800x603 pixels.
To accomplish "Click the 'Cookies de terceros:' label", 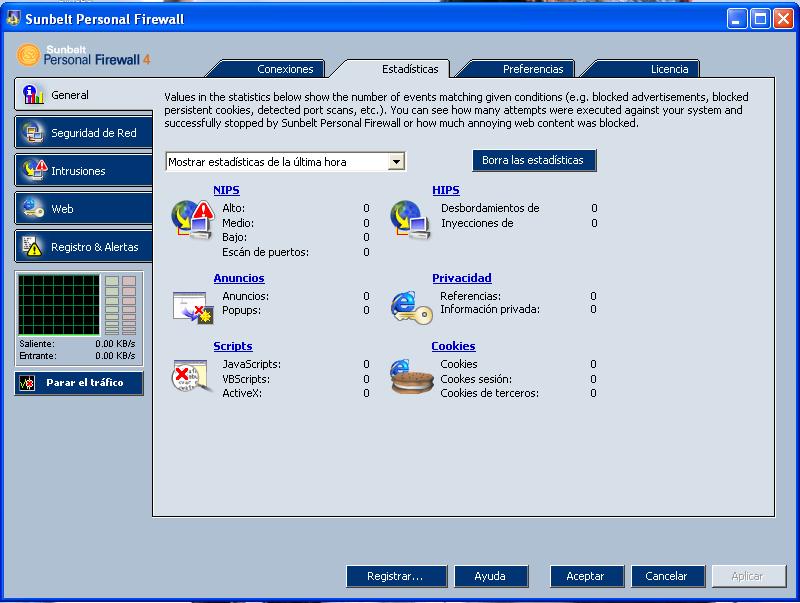I will (489, 393).
